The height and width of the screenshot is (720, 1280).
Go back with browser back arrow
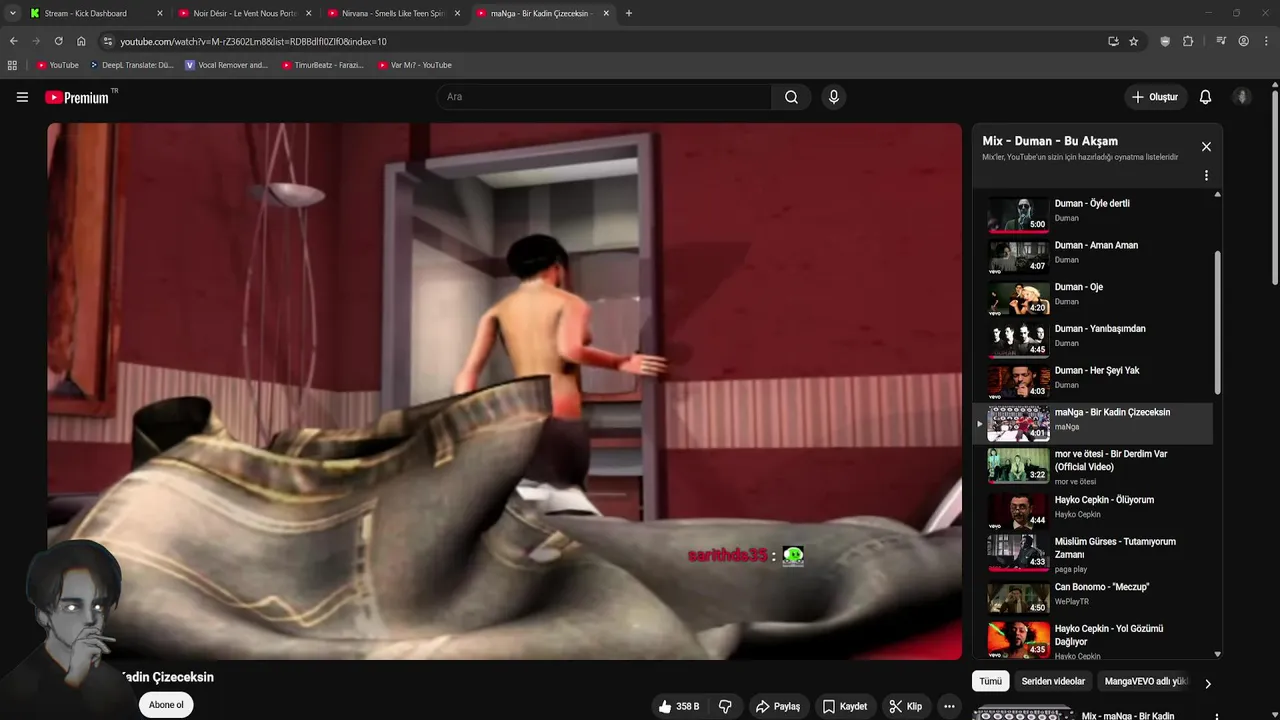(13, 41)
